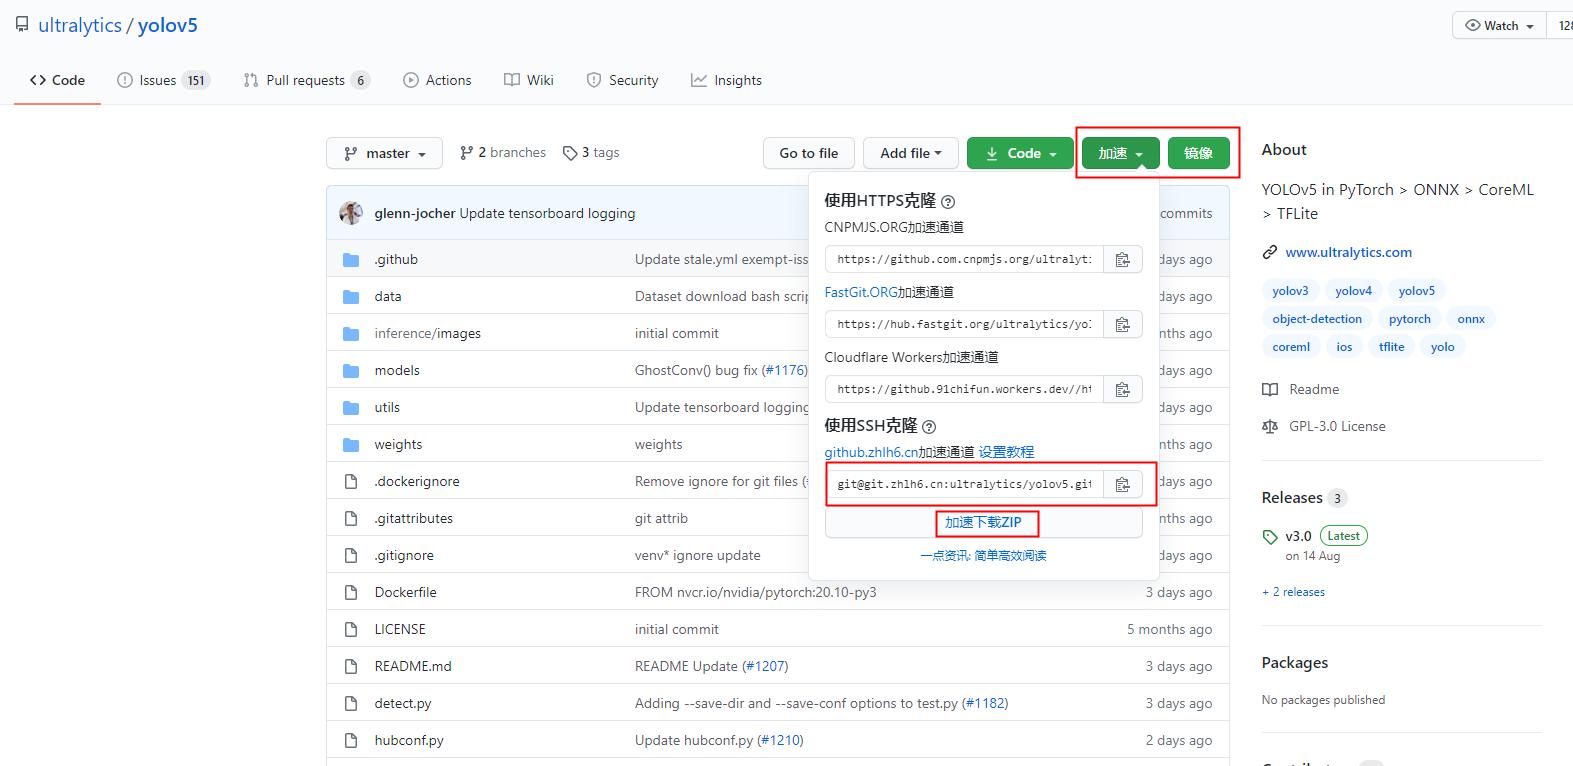Click the weights folder icon
Viewport: 1573px width, 766px height.
(x=351, y=444)
